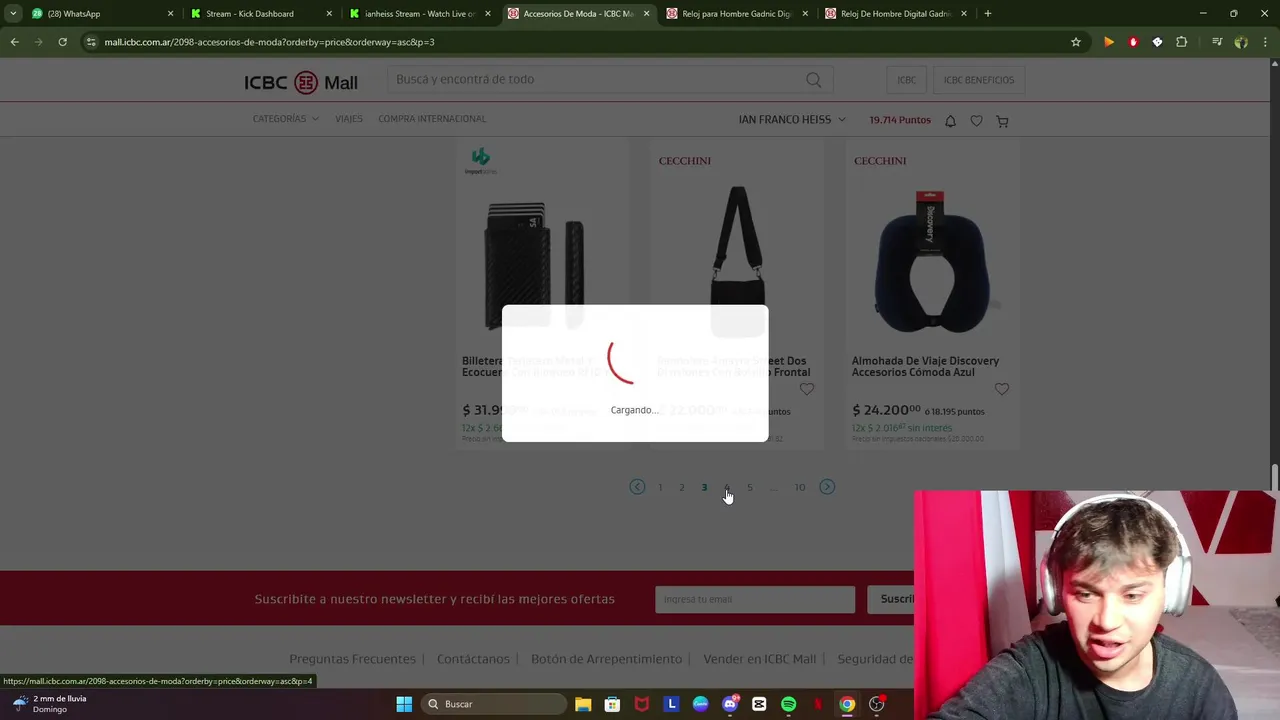
Task: Open the wishlist heart in the header
Action: 976,121
